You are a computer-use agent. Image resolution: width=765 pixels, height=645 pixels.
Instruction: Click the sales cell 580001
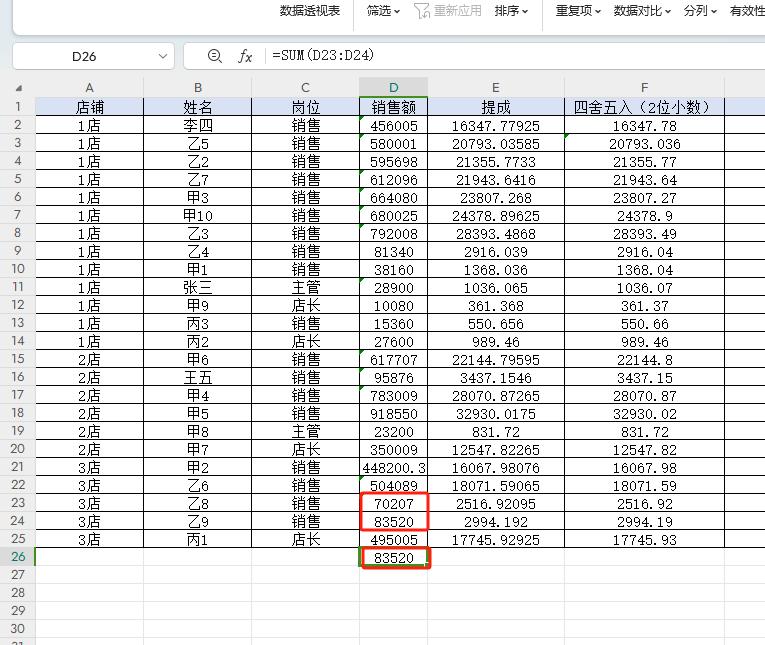pyautogui.click(x=394, y=144)
